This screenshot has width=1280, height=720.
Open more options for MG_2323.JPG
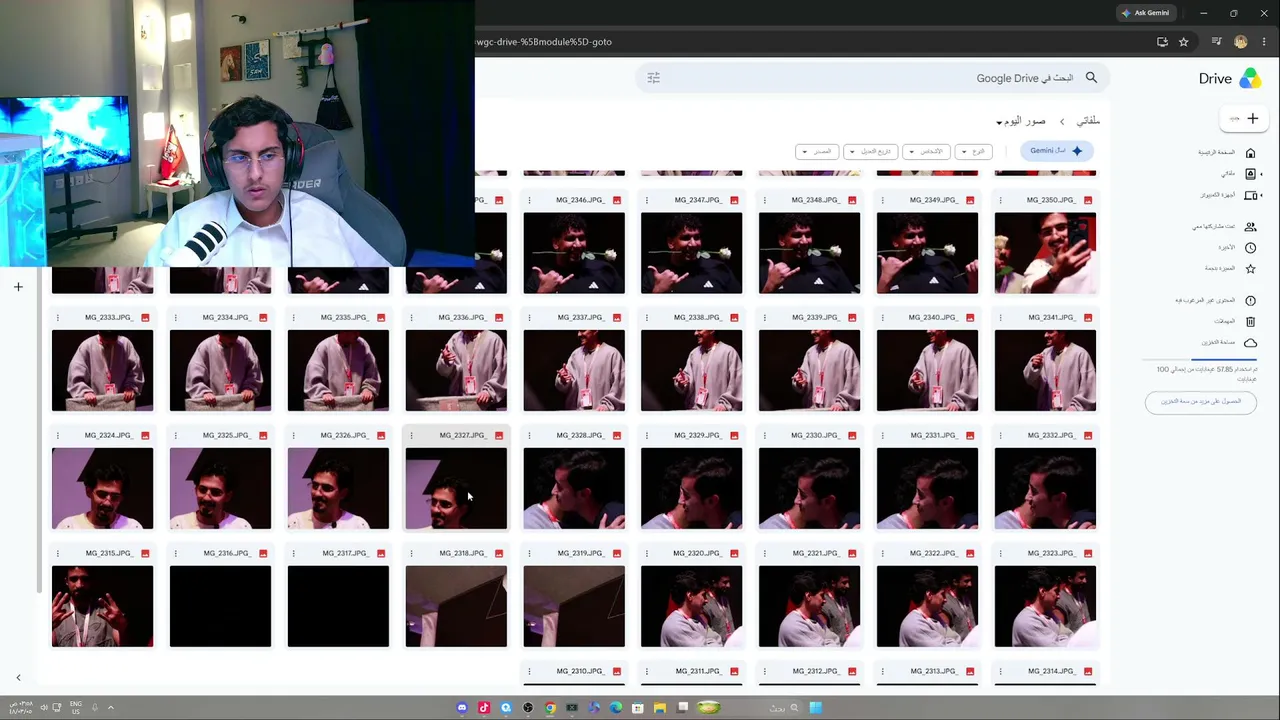[1001, 554]
